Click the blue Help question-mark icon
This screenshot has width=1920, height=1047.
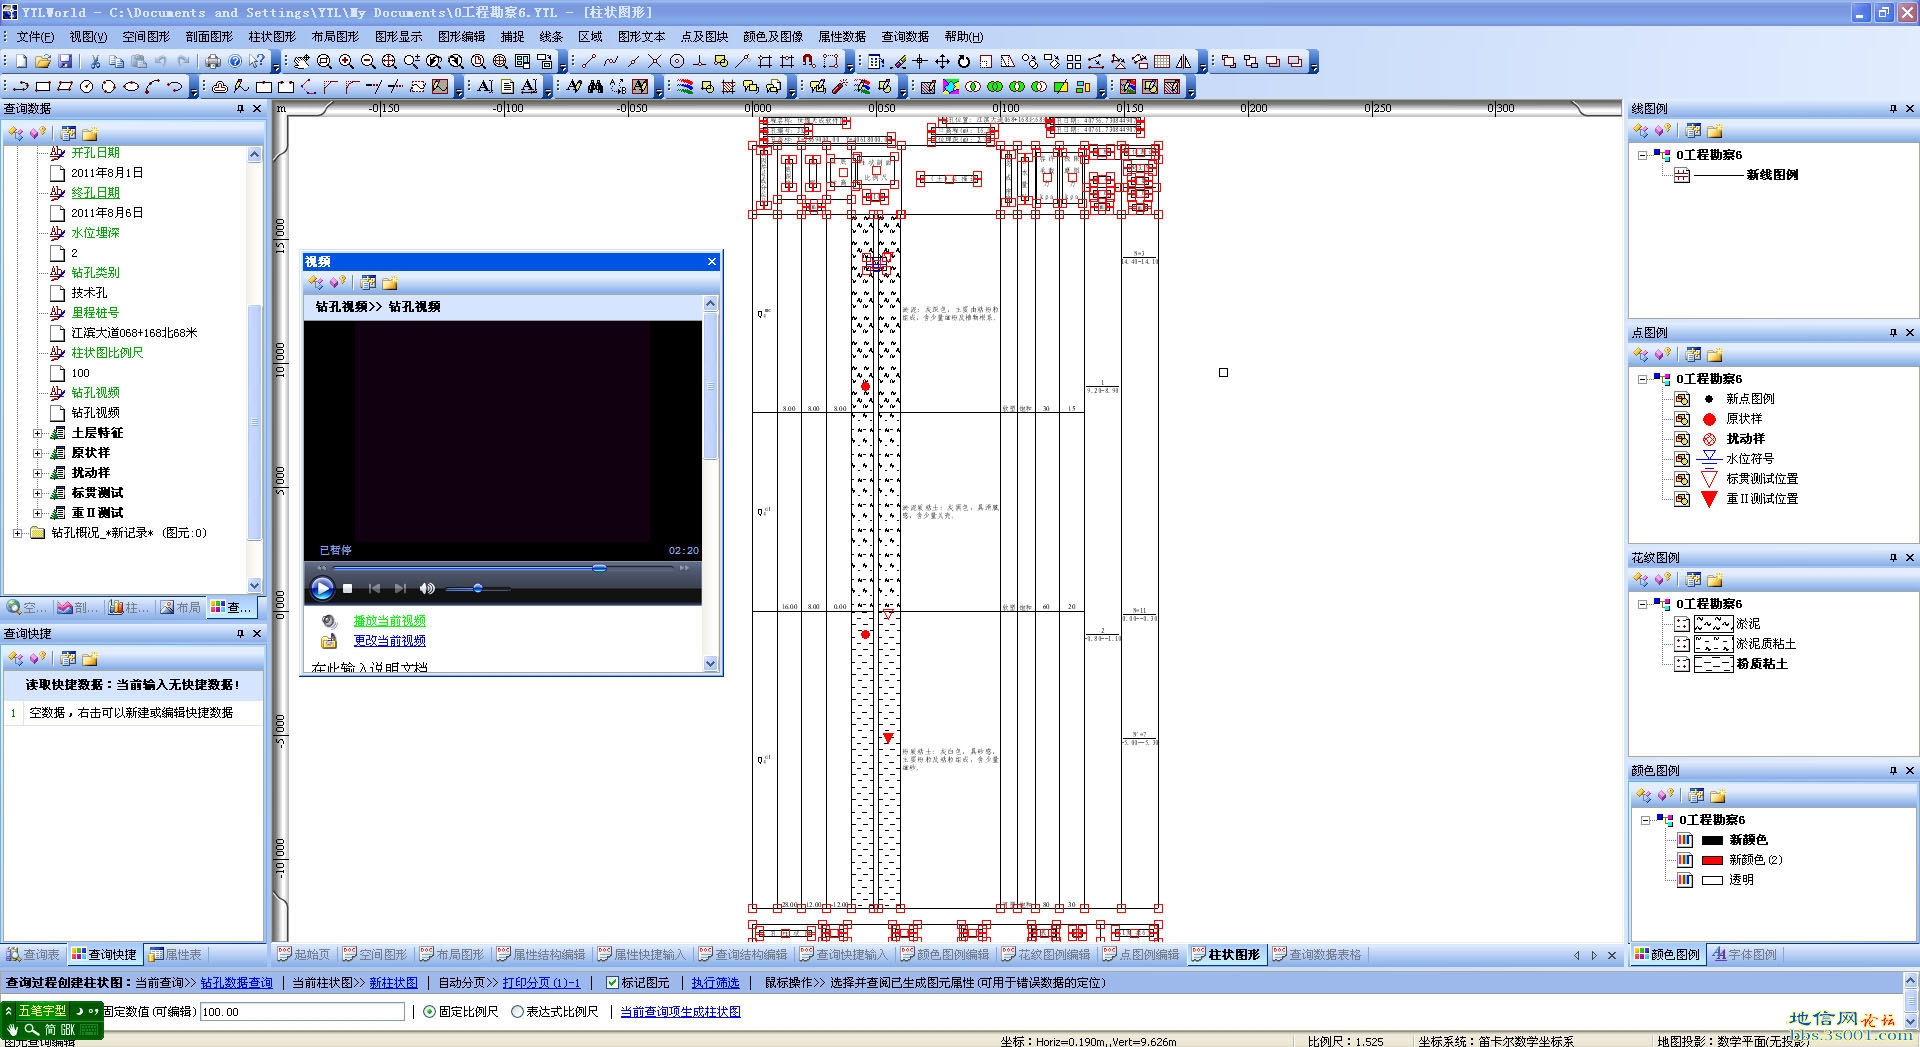[x=235, y=61]
